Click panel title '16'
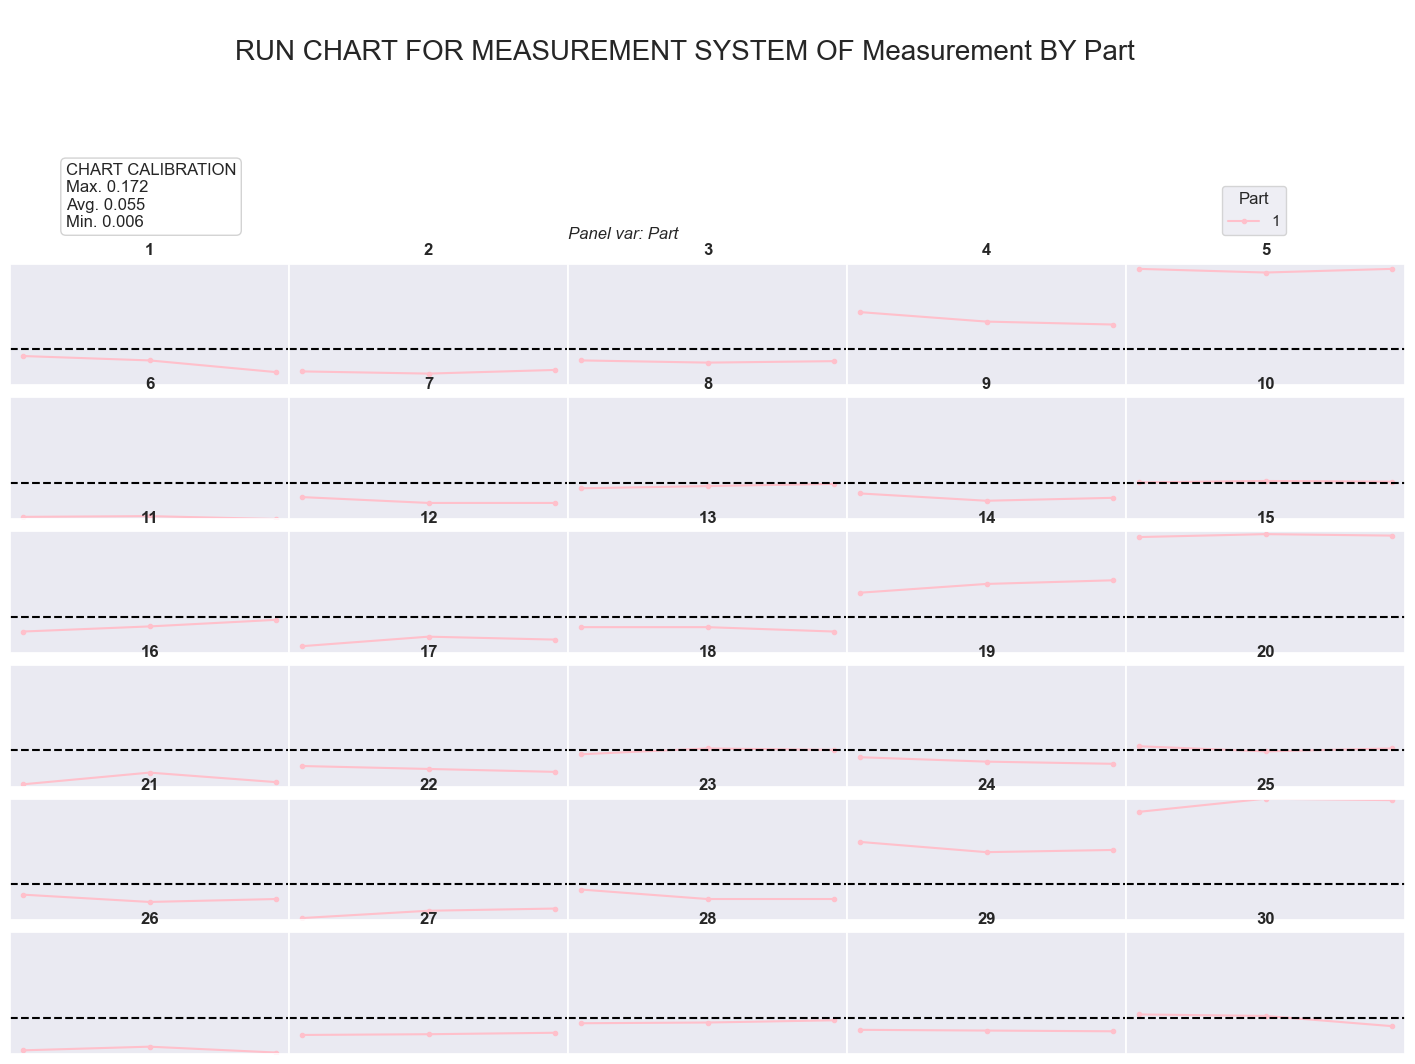Viewport: 1415px width, 1064px height. 150,652
